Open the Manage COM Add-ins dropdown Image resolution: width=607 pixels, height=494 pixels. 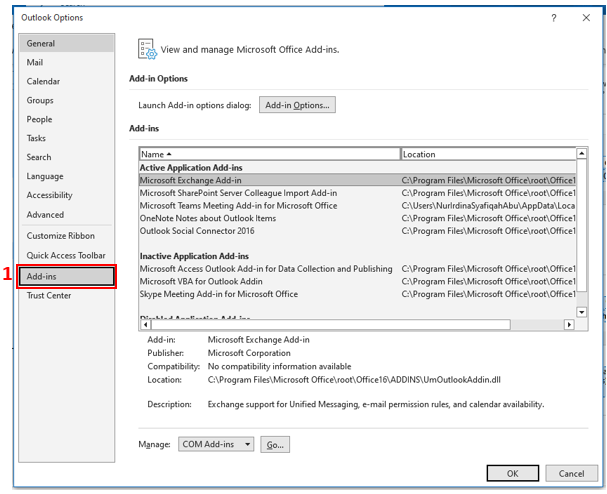click(x=216, y=444)
